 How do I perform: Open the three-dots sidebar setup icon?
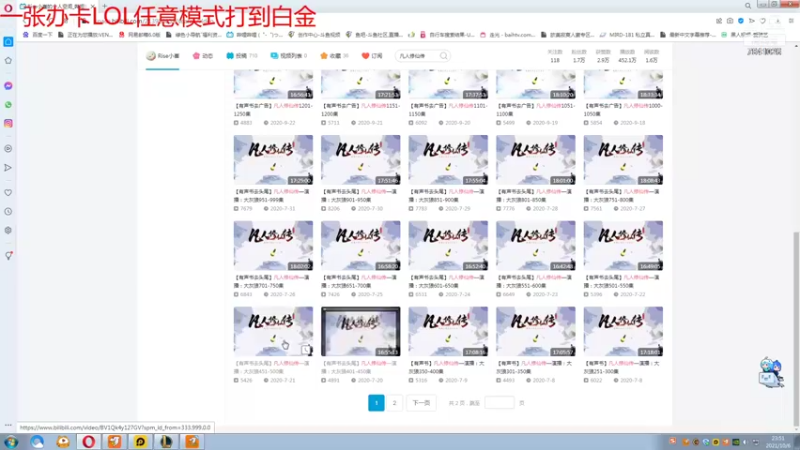click(8, 424)
